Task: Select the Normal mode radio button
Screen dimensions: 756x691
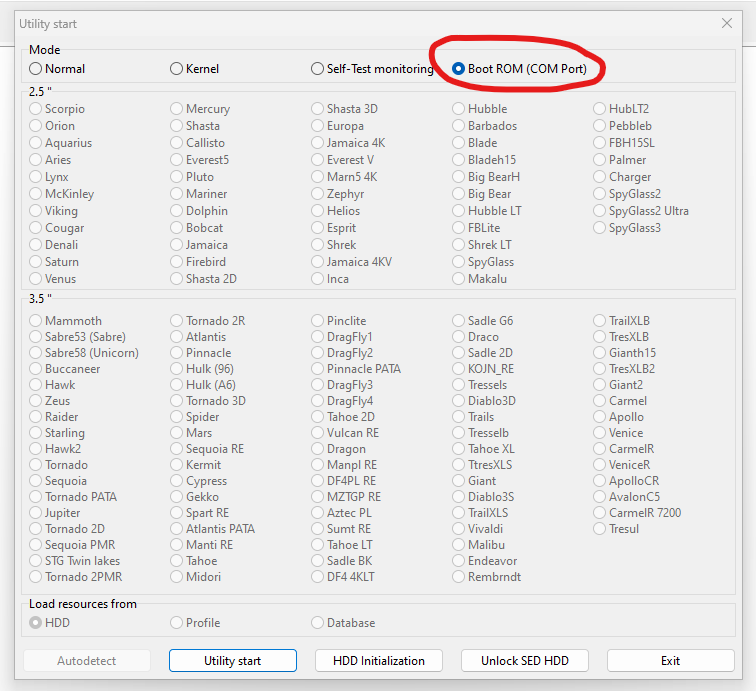Action: point(36,69)
